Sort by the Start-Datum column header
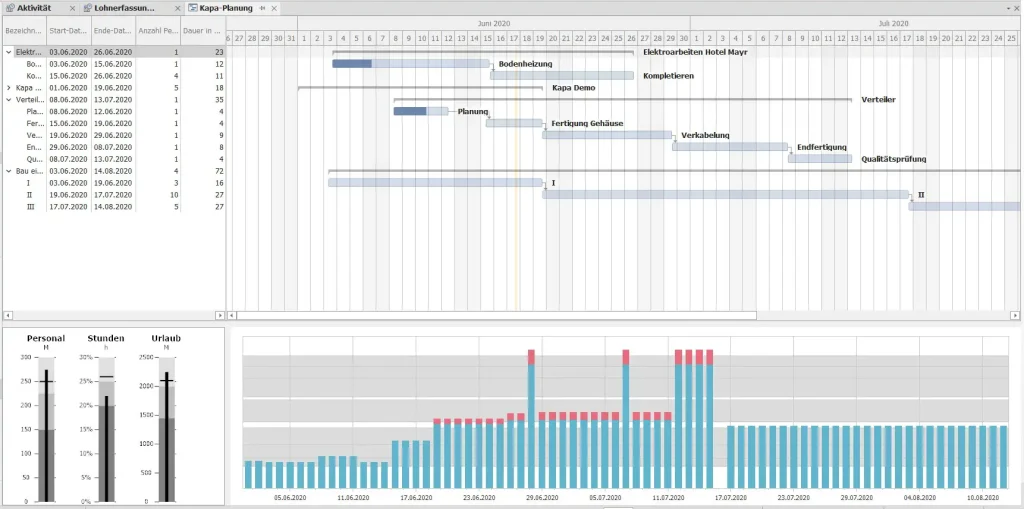The width and height of the screenshot is (1024, 509). tap(69, 31)
